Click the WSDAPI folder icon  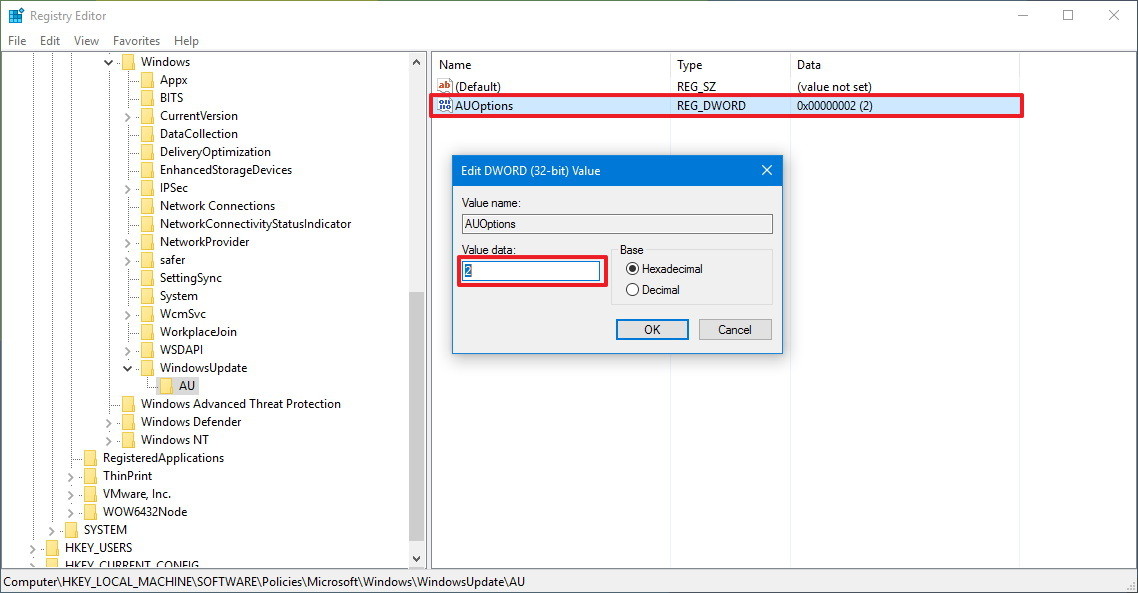click(x=147, y=350)
